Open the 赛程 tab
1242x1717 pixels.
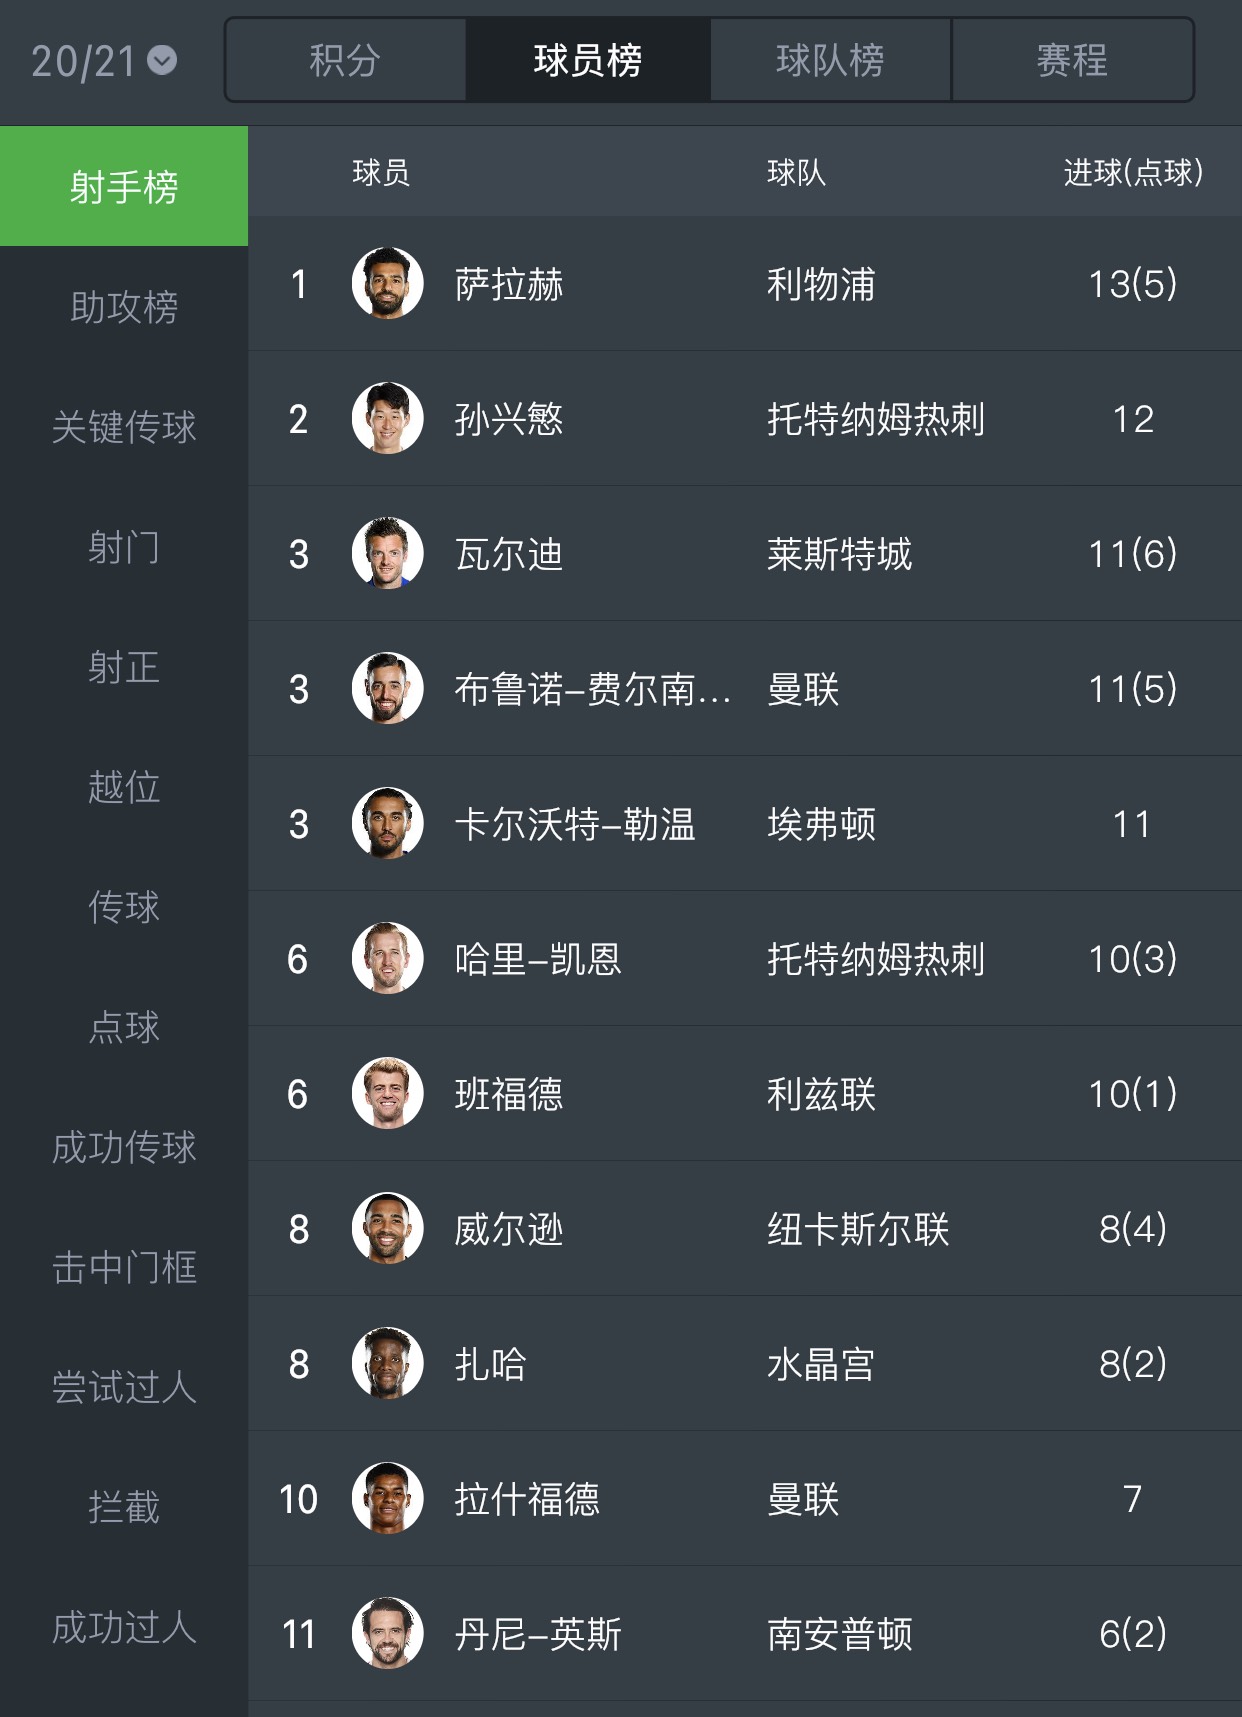(1070, 62)
